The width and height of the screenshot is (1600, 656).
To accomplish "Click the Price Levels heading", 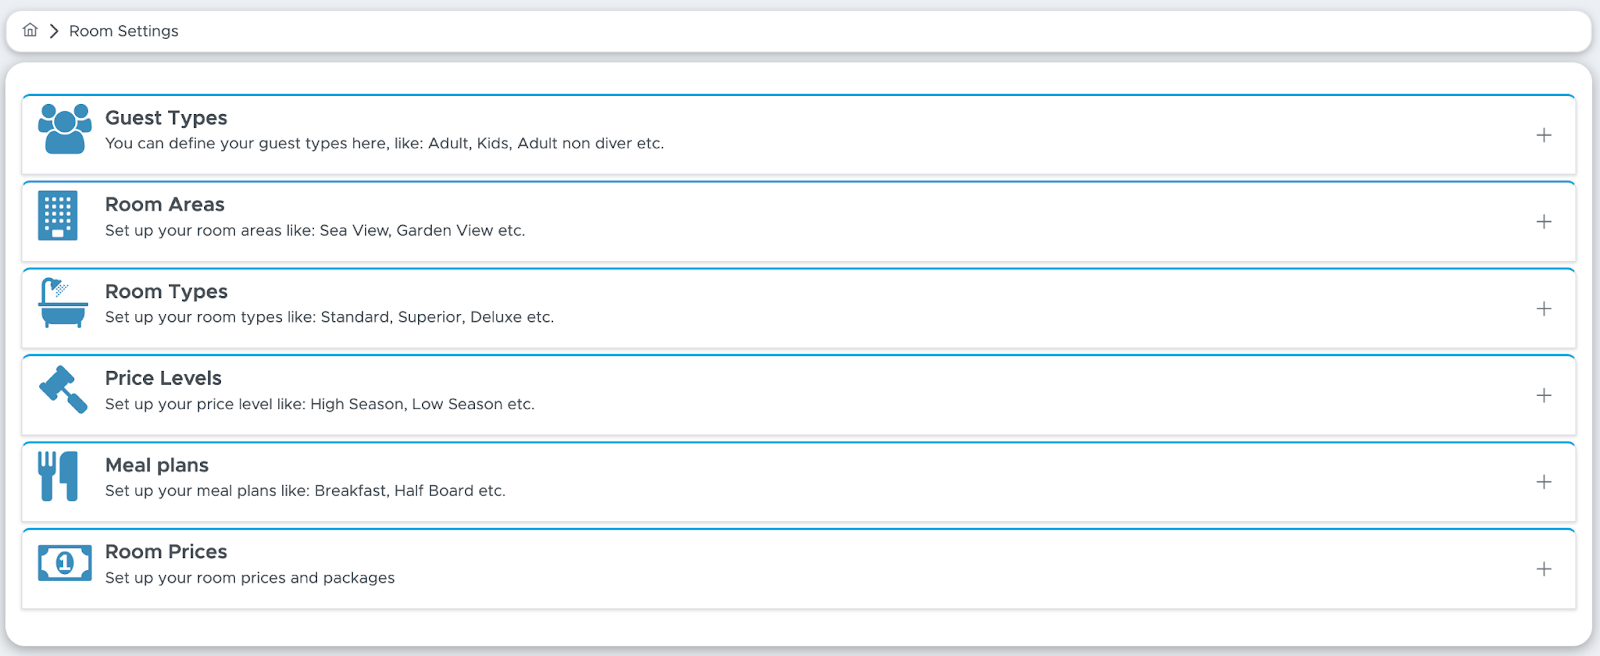I will 163,378.
